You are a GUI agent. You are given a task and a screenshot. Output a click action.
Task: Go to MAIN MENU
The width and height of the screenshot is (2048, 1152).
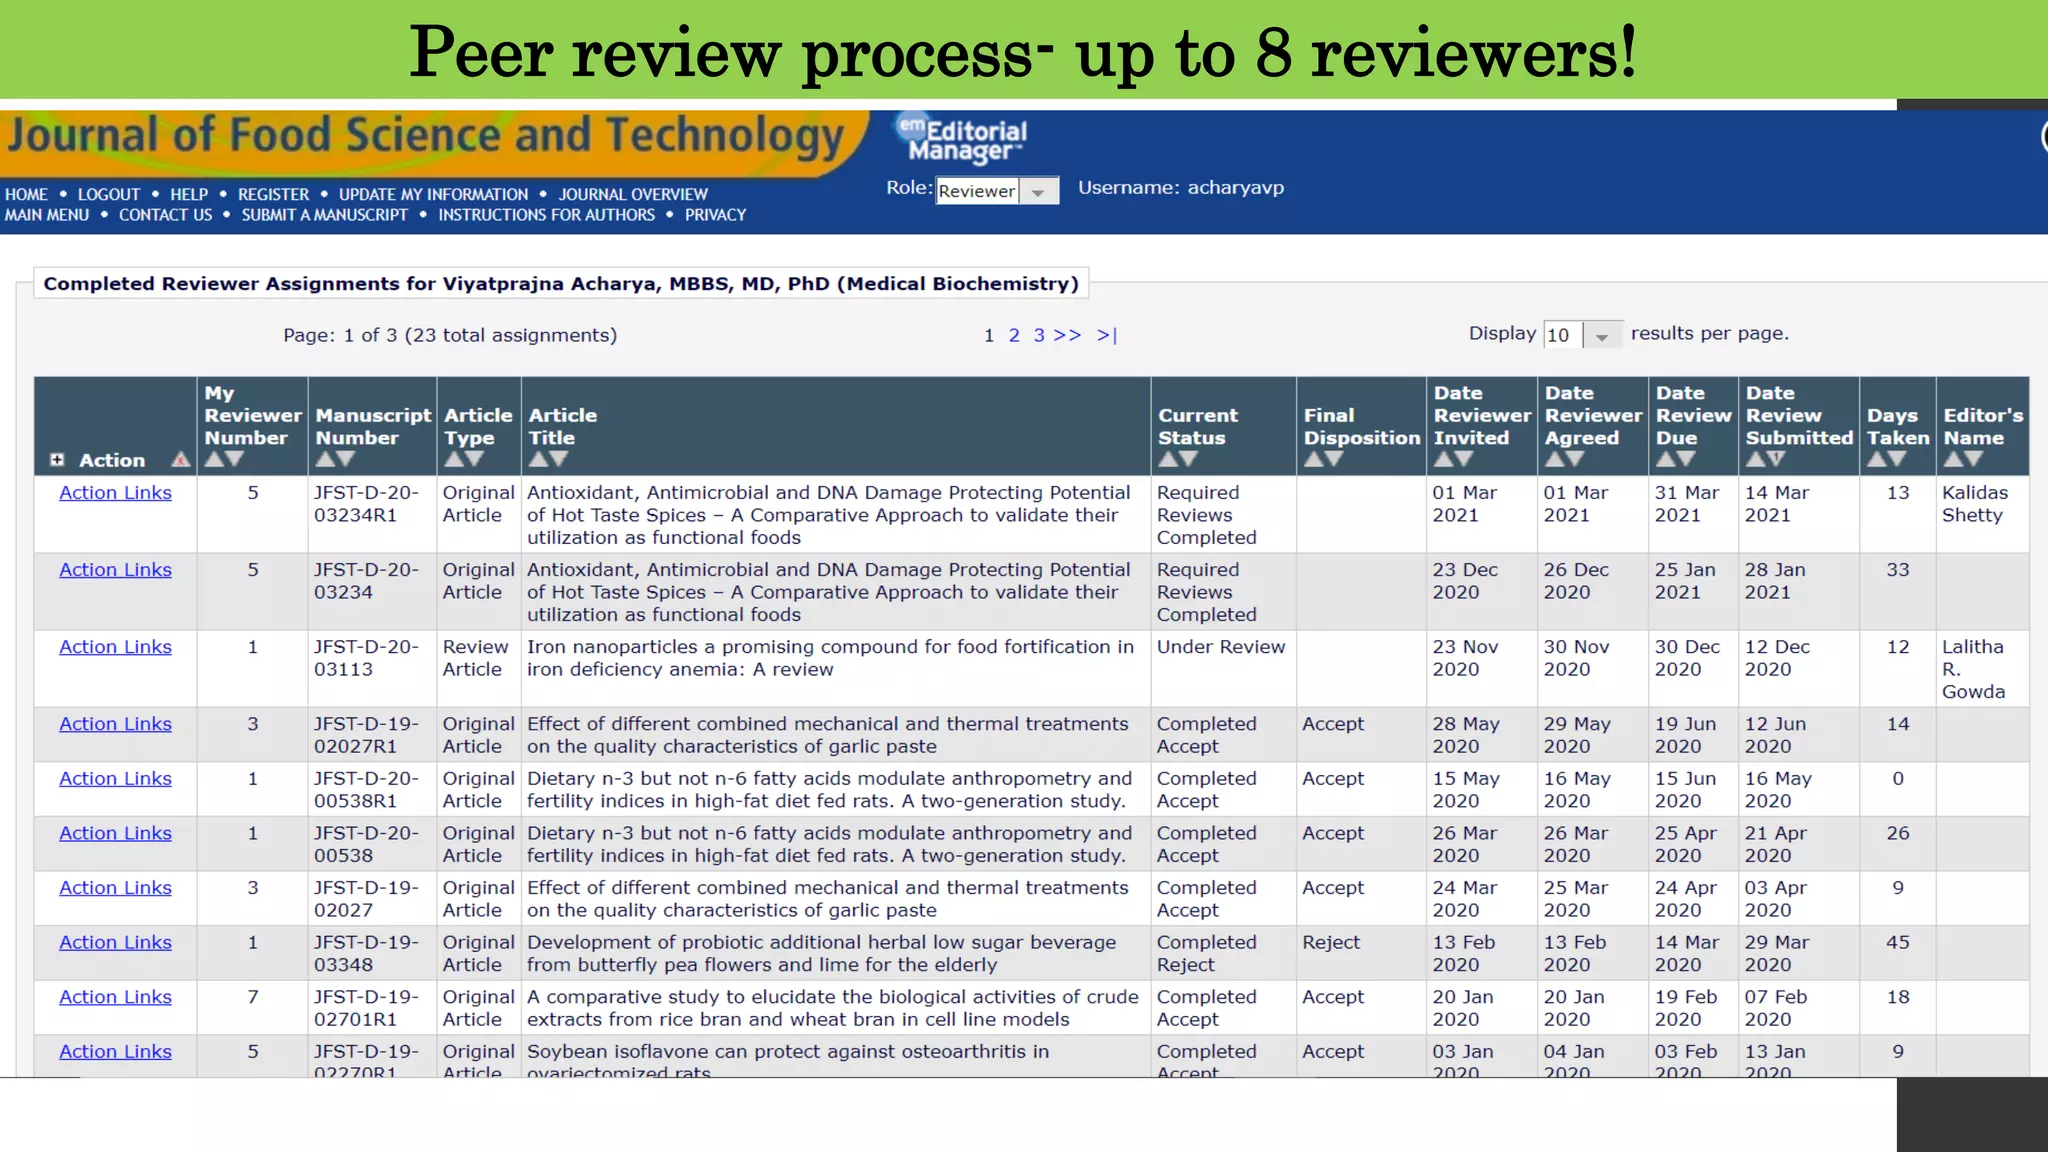coord(47,215)
